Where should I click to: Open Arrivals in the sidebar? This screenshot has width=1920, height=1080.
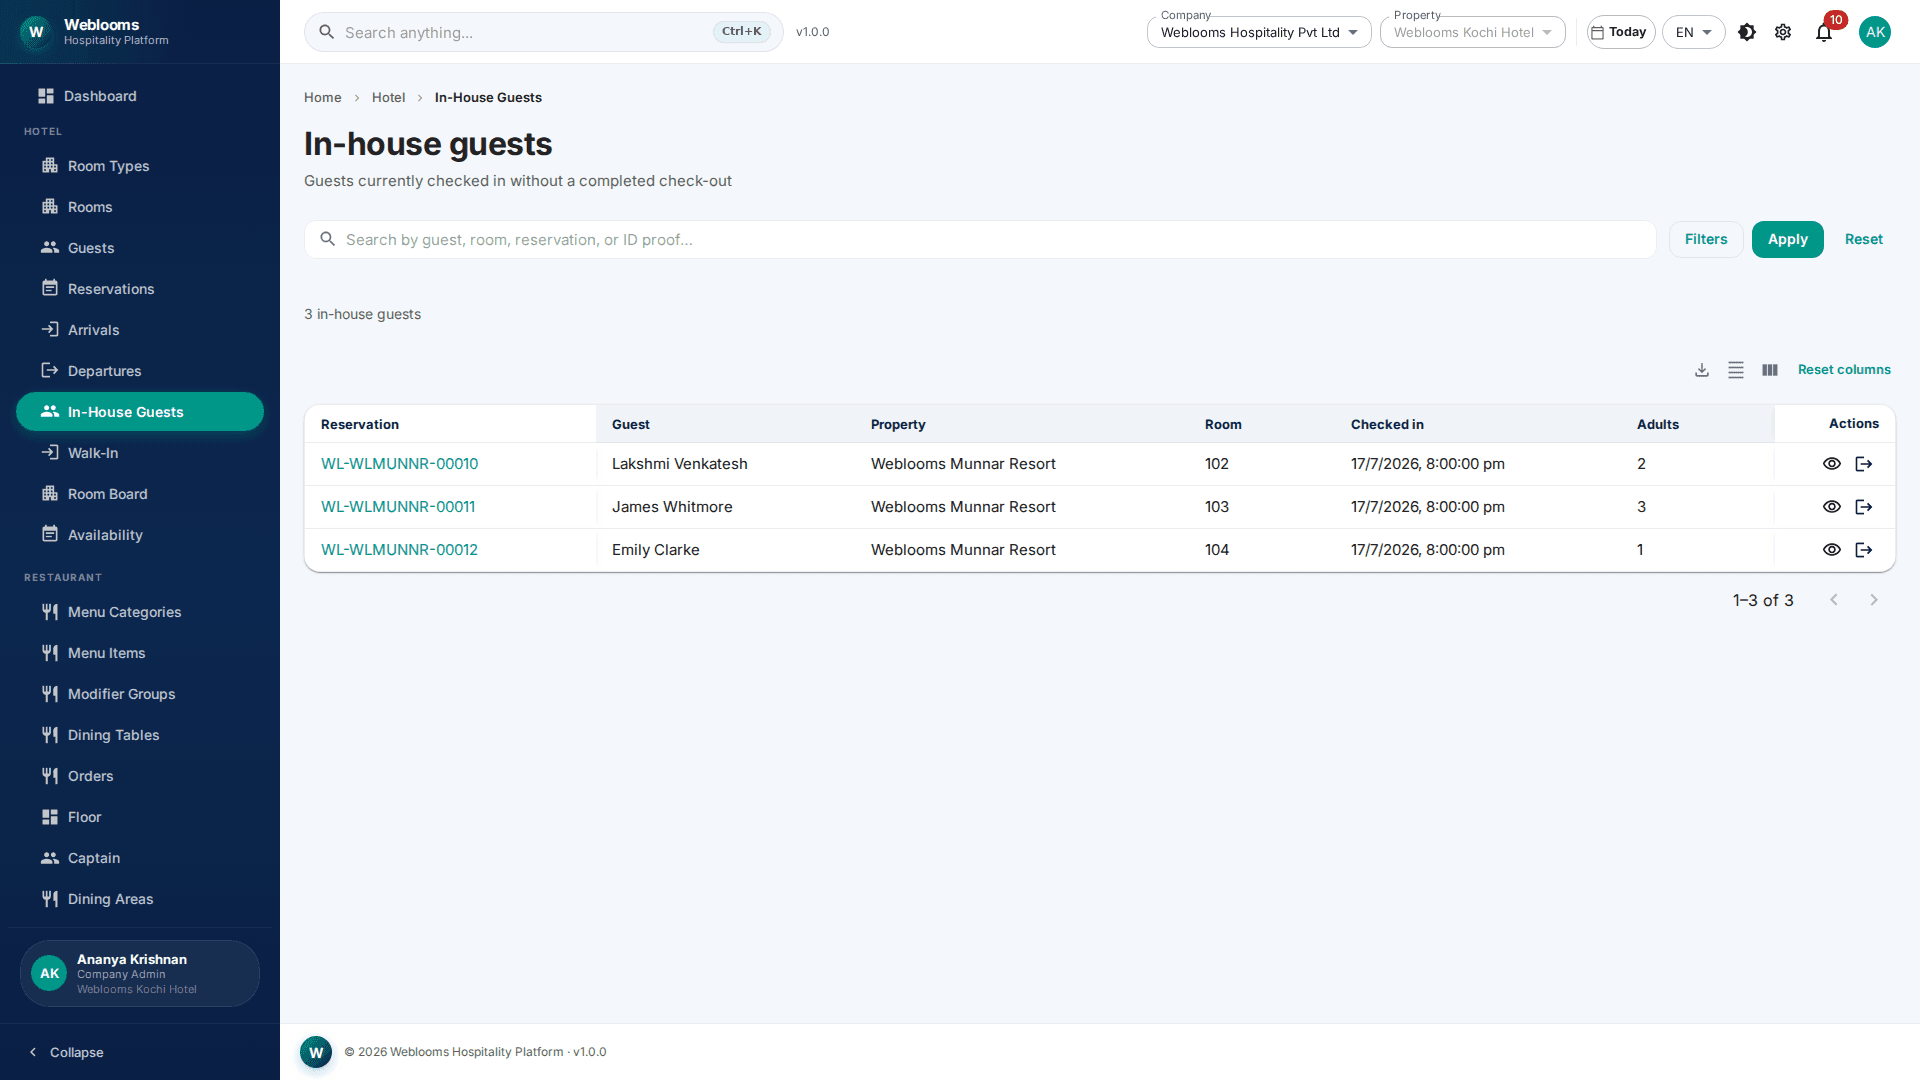pos(140,330)
